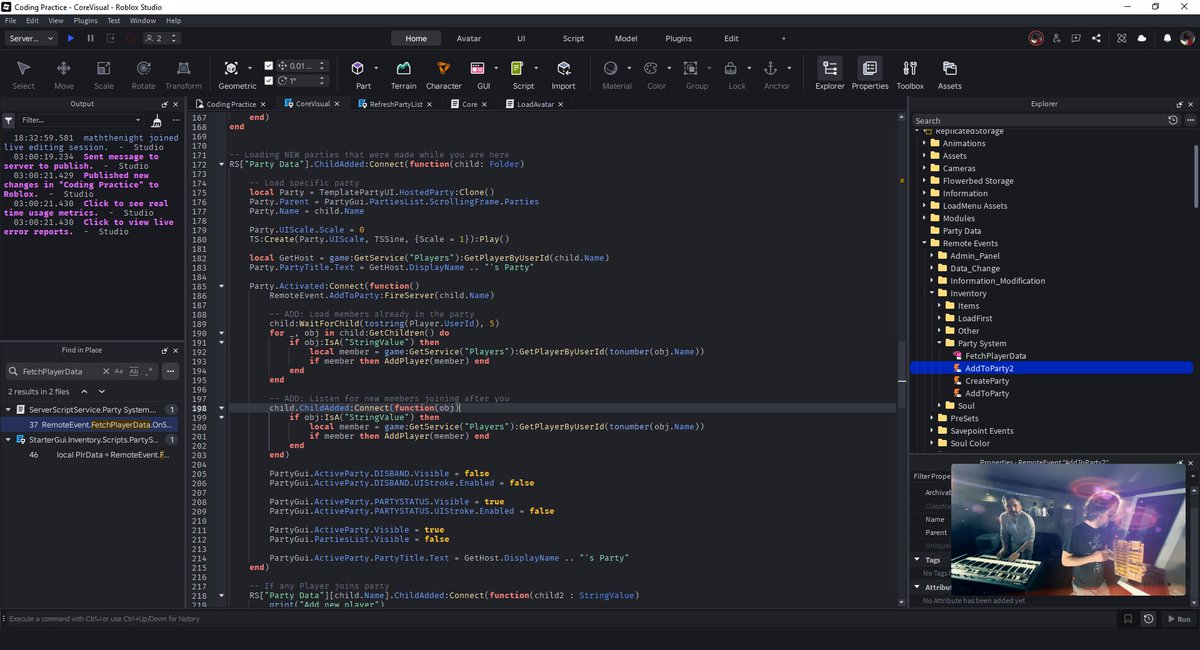This screenshot has height=650, width=1200.
Task: Go to previous Find in Place result
Action: pyautogui.click(x=85, y=391)
